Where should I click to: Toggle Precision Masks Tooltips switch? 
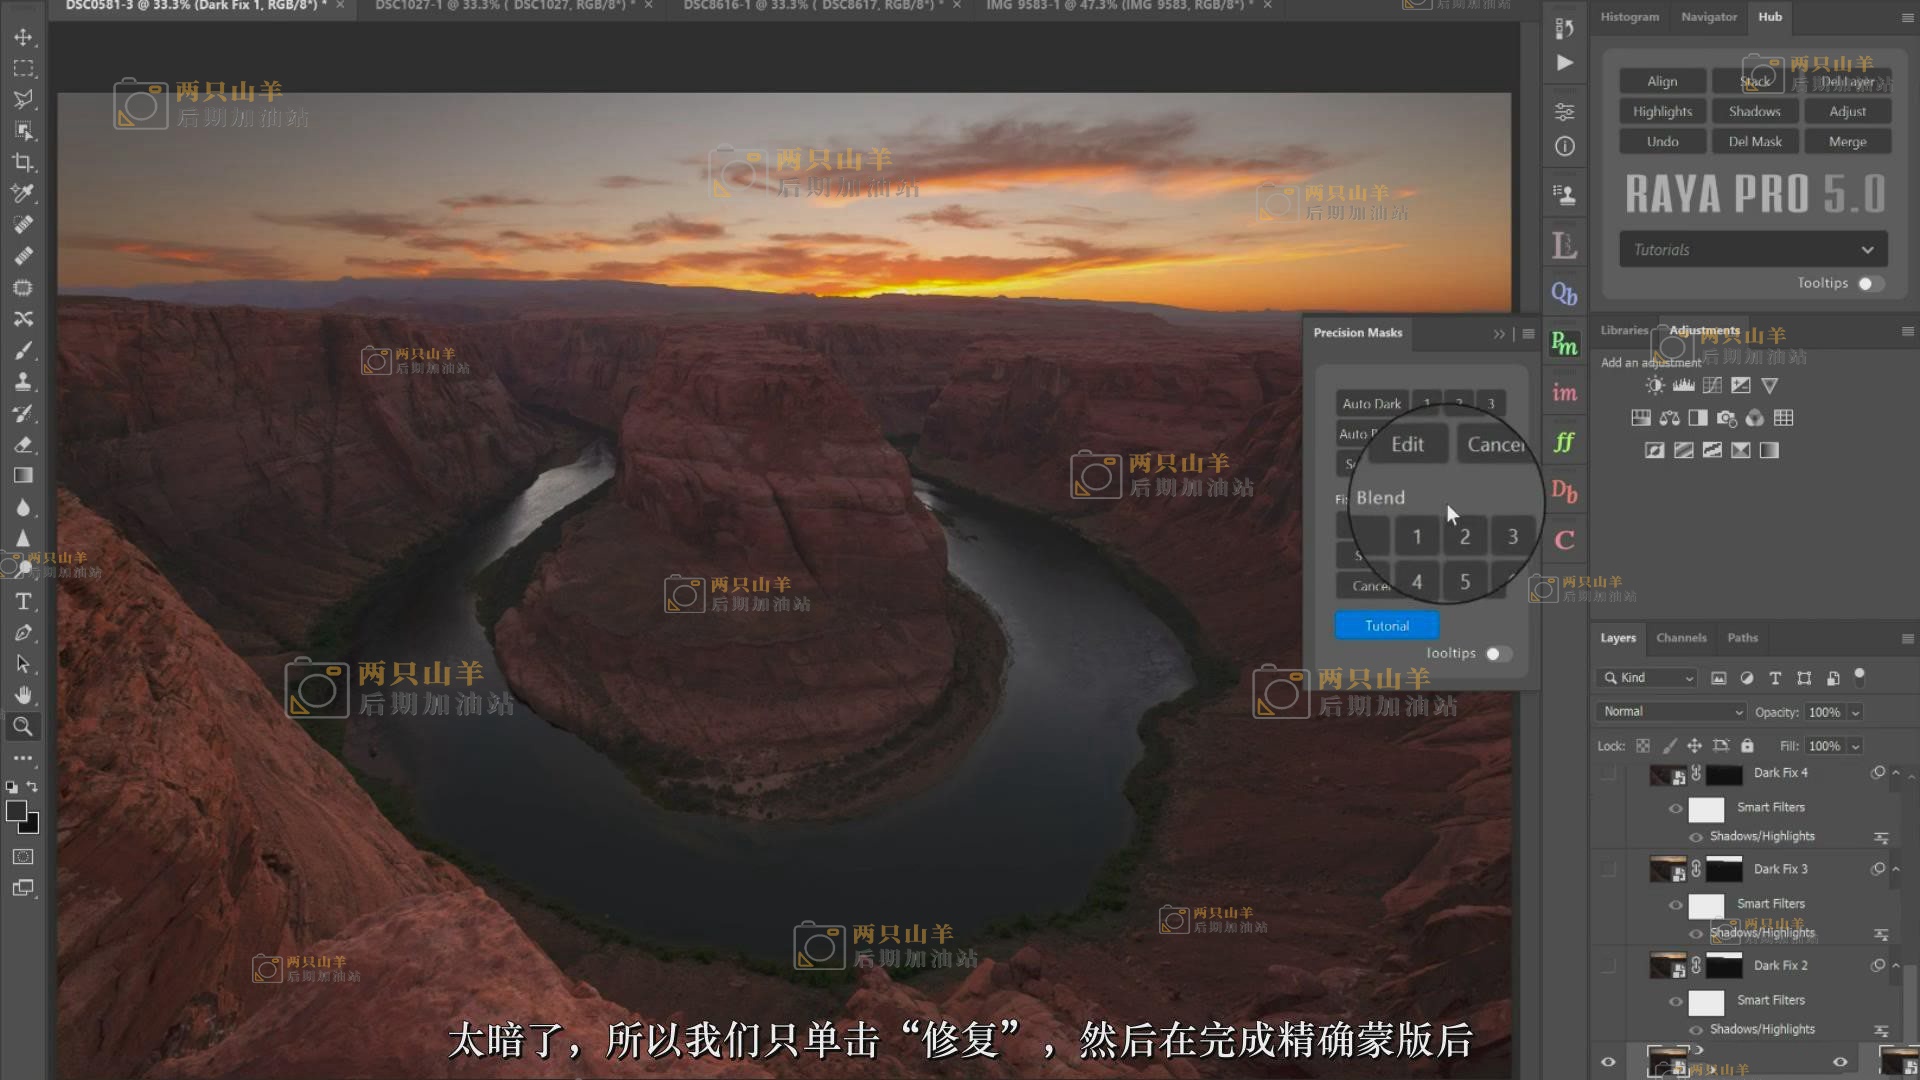(1497, 654)
